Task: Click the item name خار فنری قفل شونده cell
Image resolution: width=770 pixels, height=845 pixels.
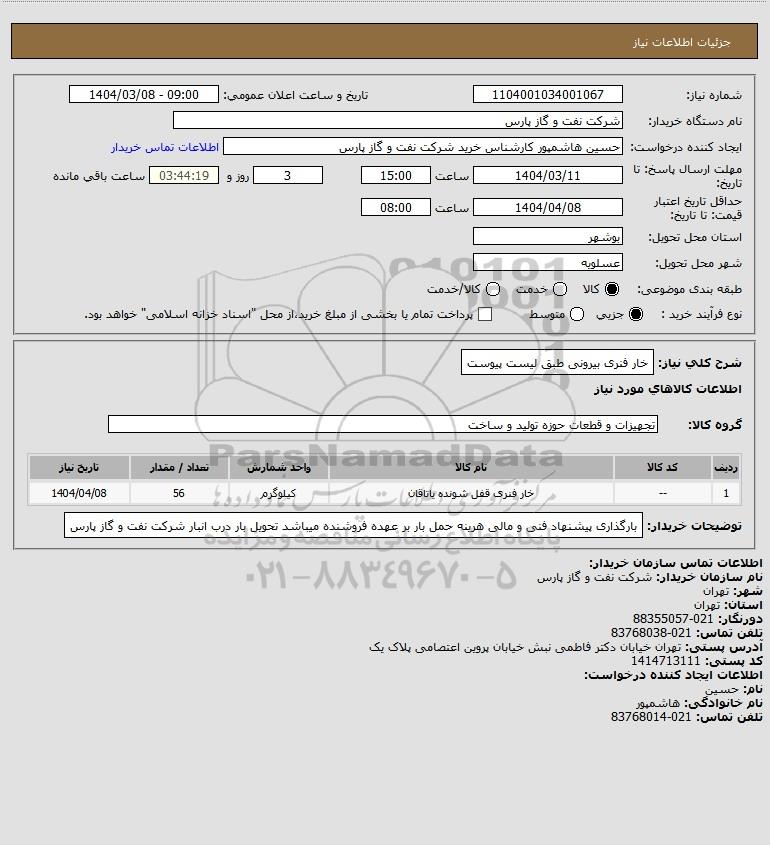Action: click(471, 493)
